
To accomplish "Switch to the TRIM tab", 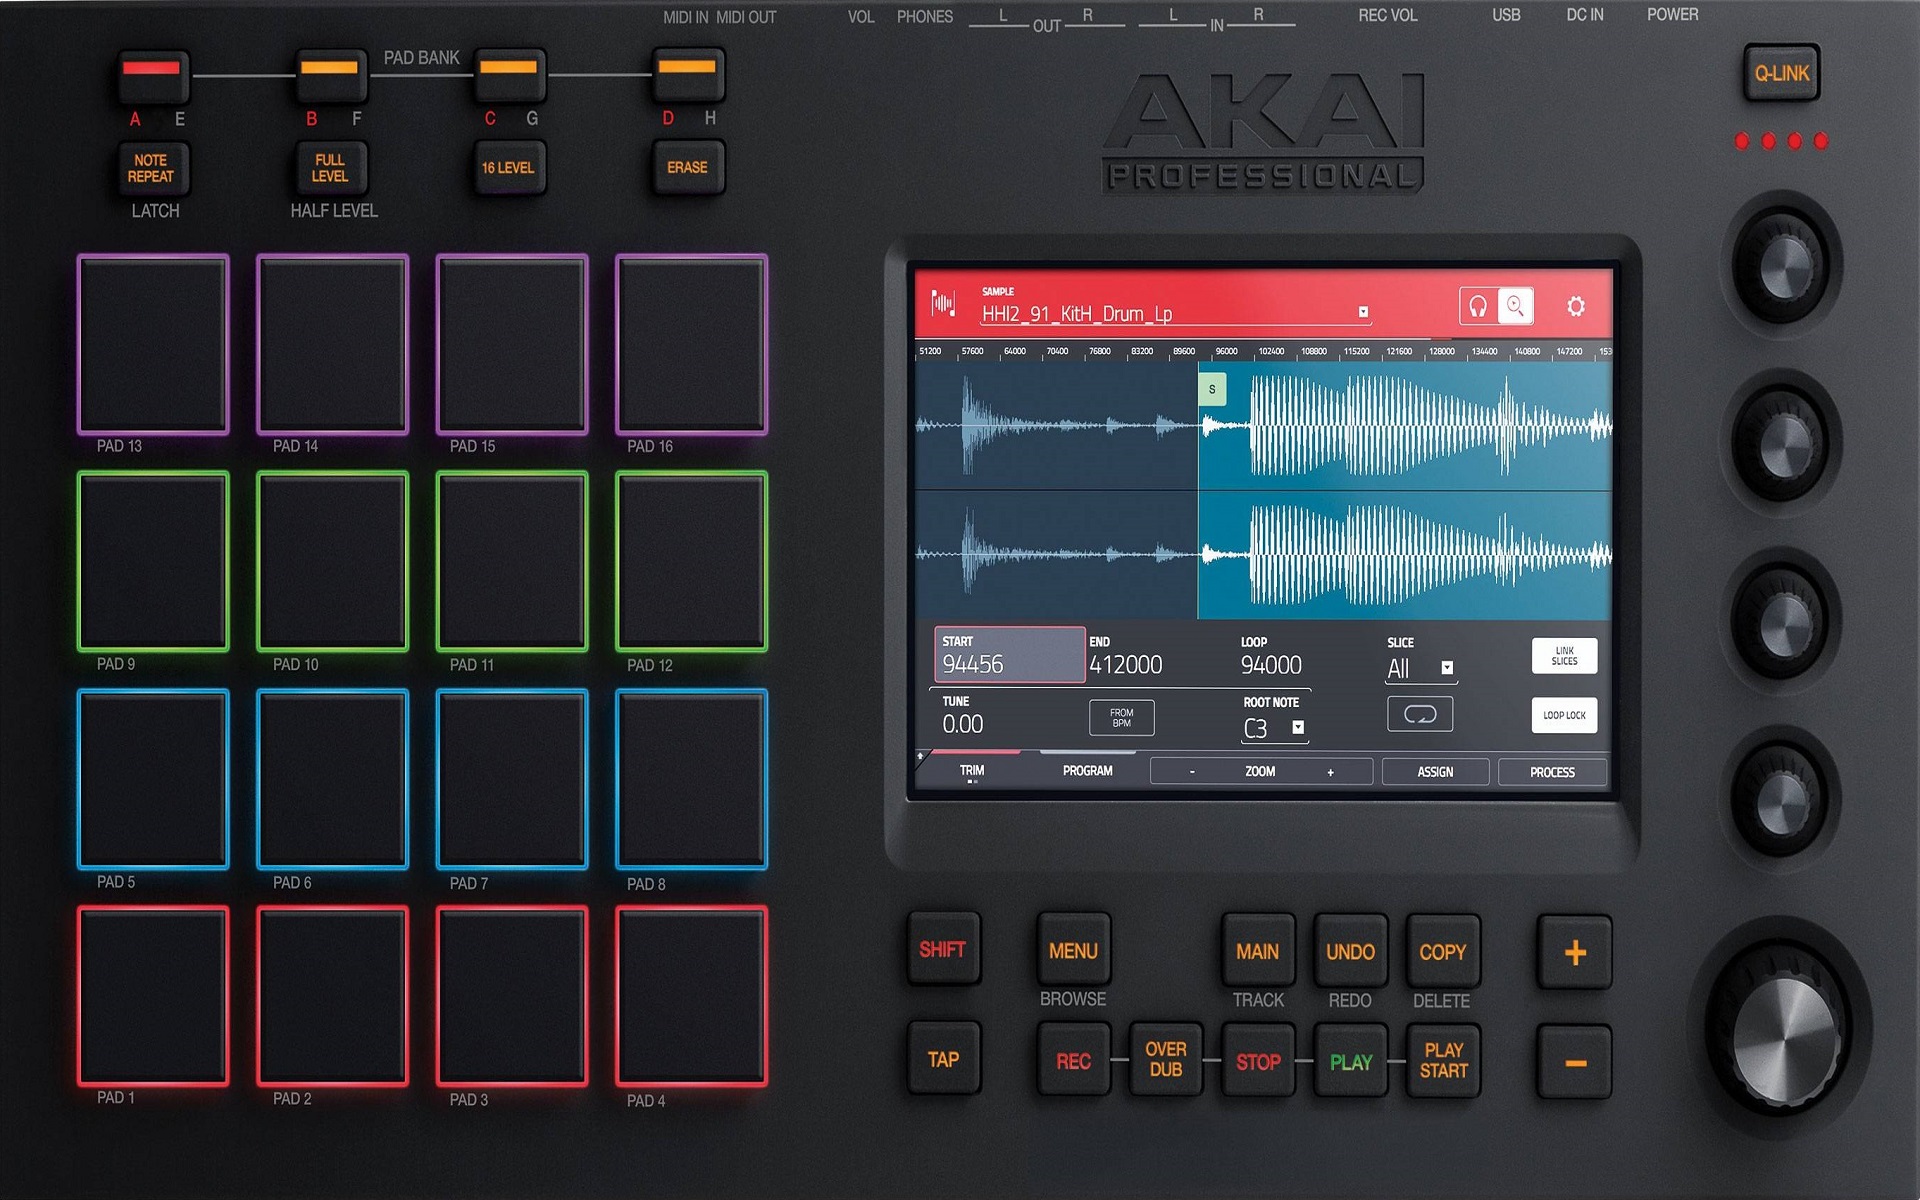I will (971, 771).
